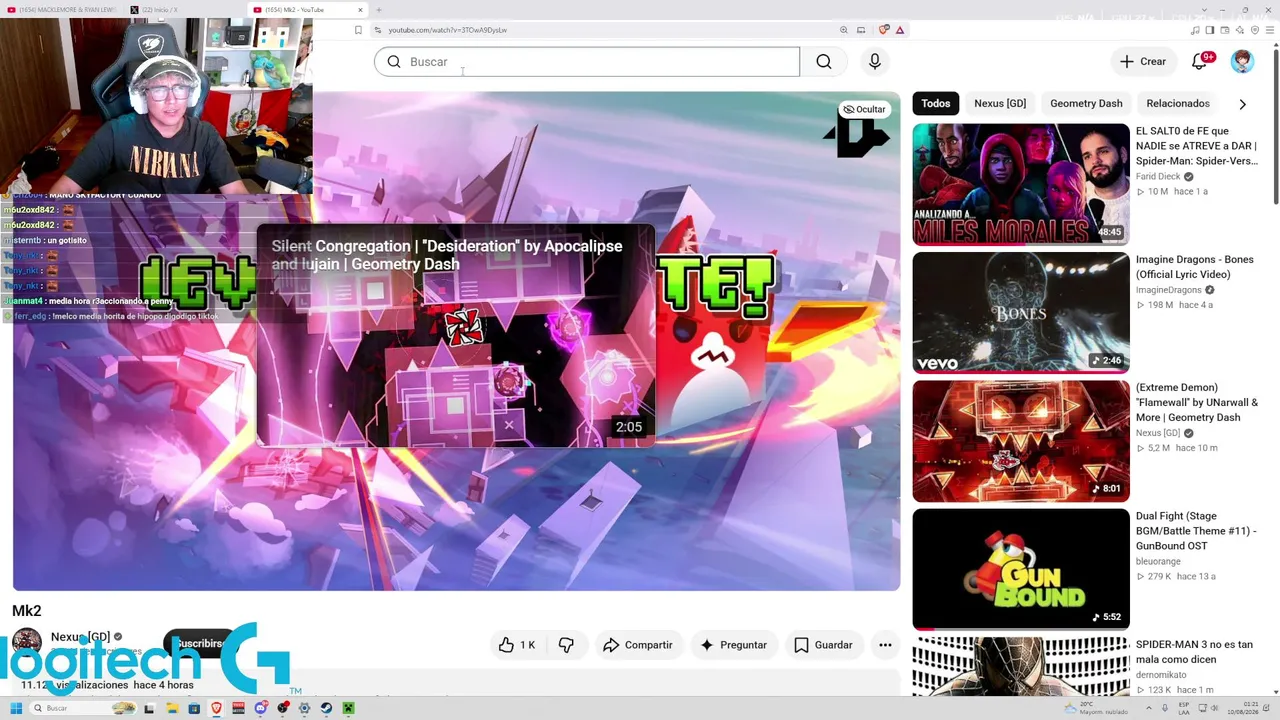This screenshot has width=1280, height=720.
Task: Open the taskbar weather widget showing 20°C
Action: (1097, 708)
